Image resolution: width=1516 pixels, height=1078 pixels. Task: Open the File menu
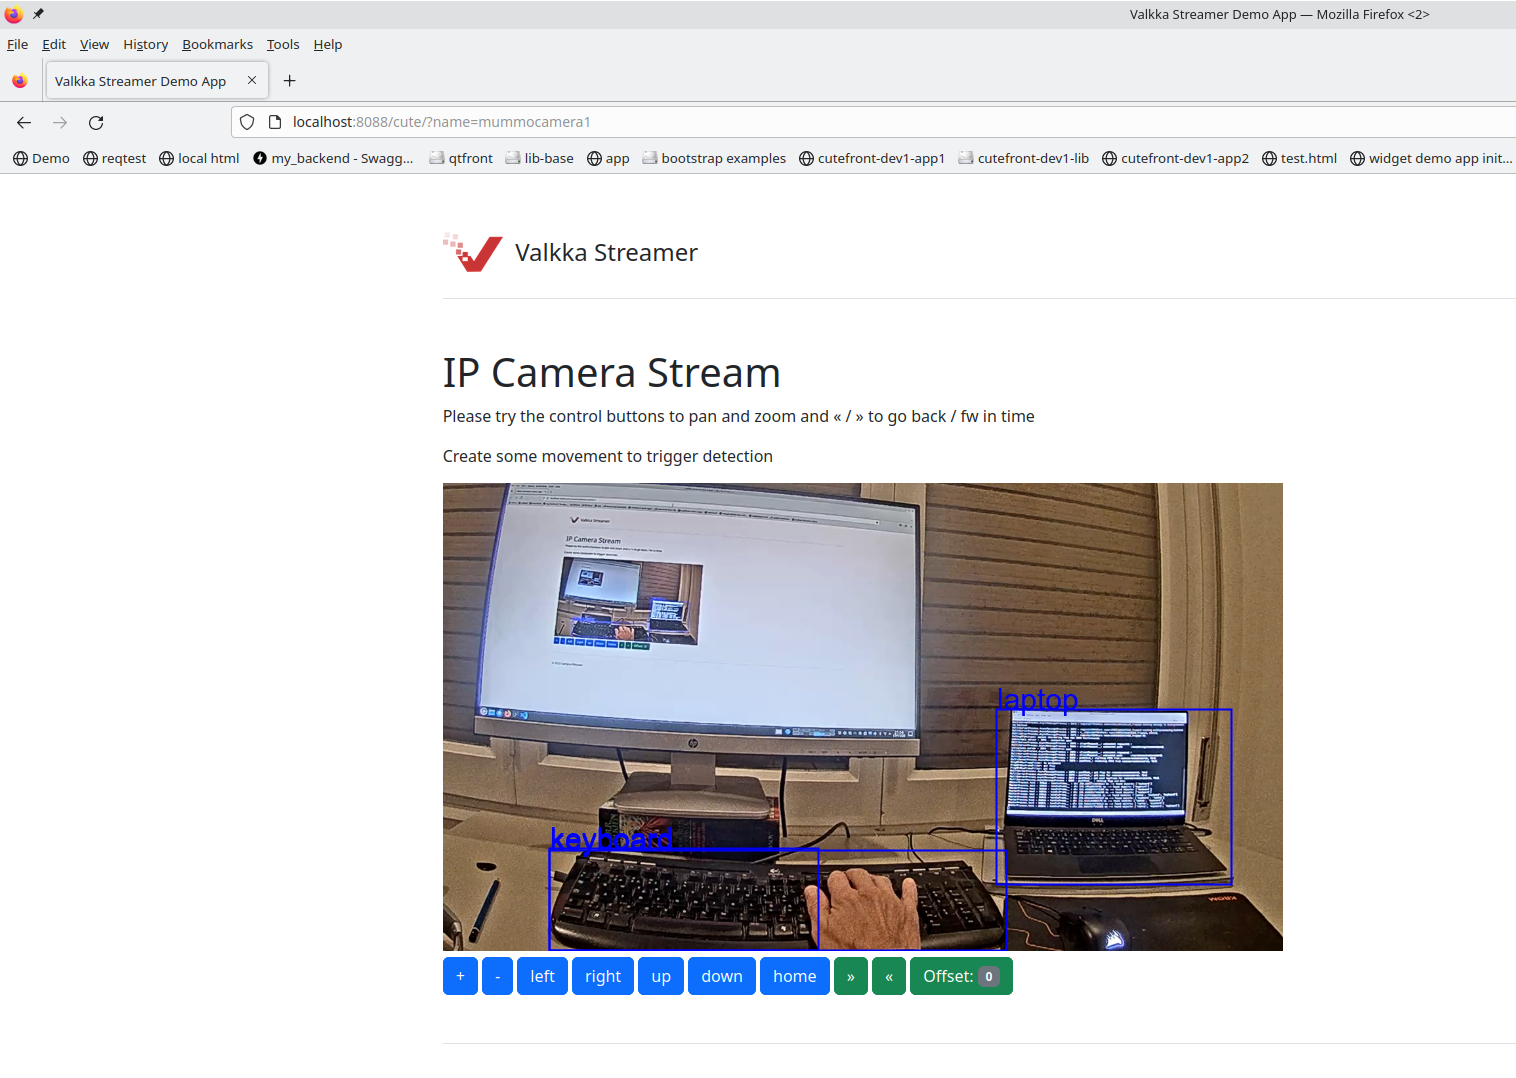[18, 44]
